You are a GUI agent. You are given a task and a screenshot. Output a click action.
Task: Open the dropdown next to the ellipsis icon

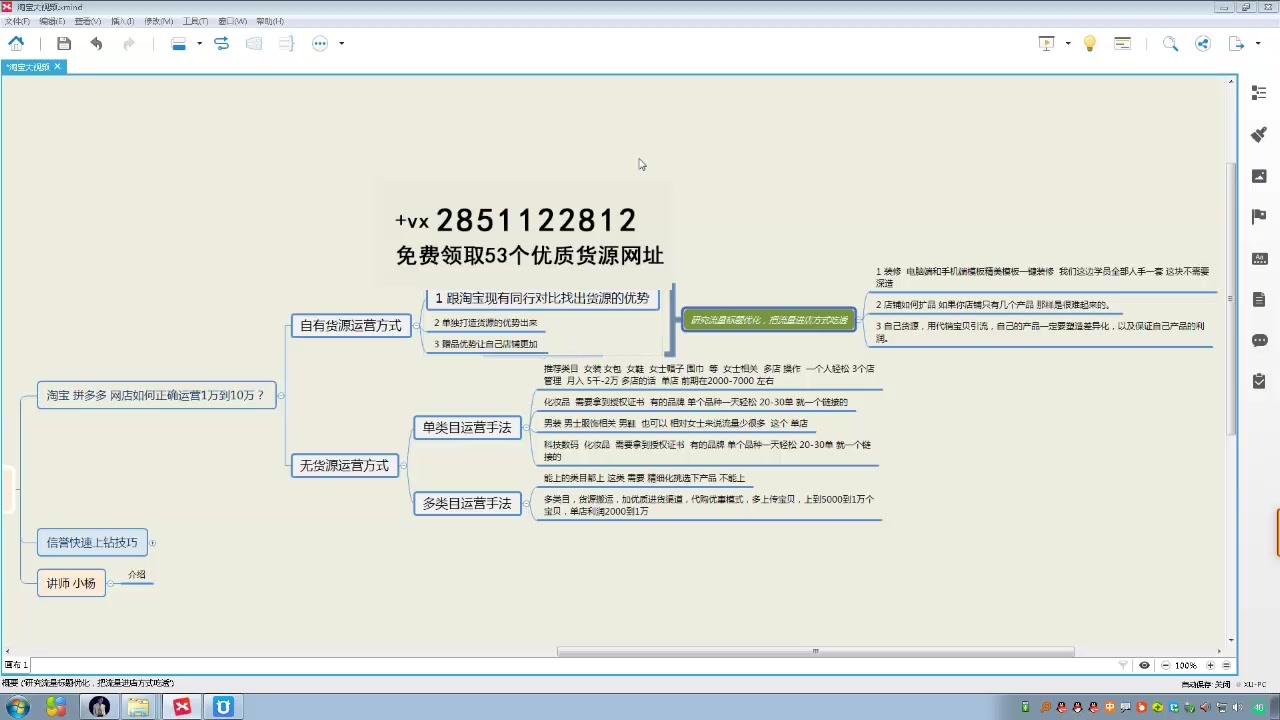341,44
